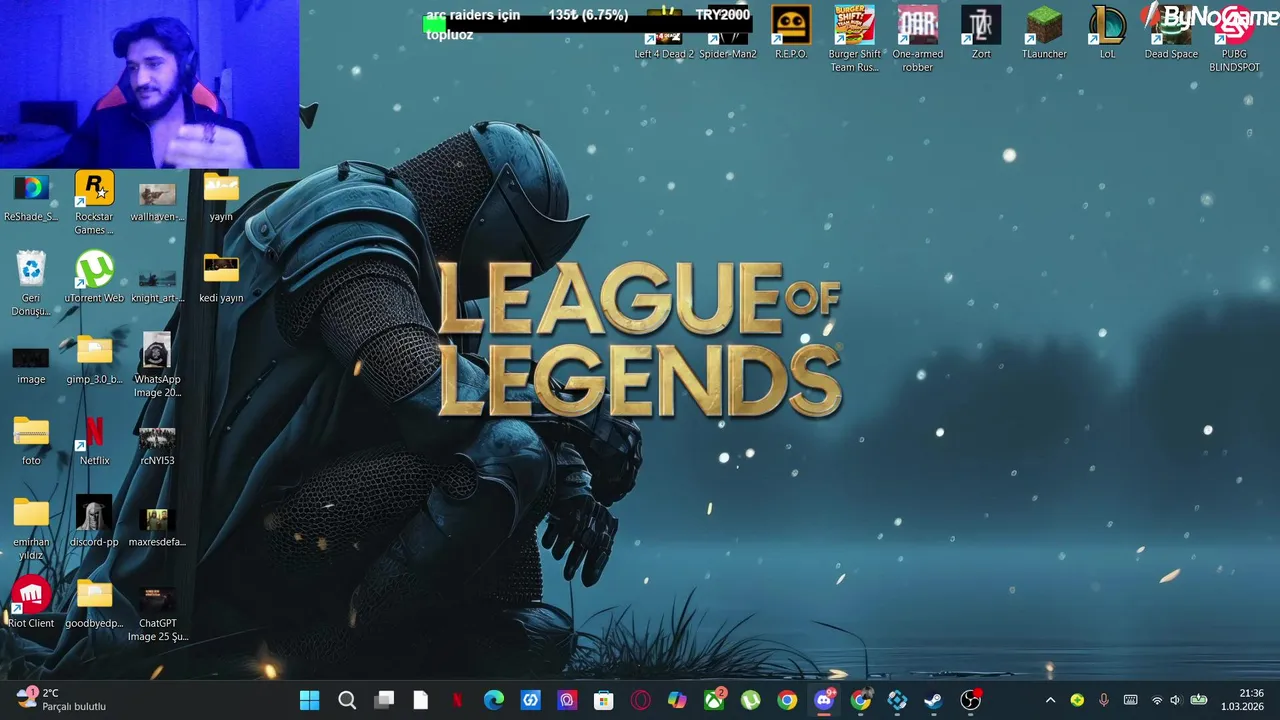
Task: Open the Geri Dönüşüm recycle bin
Action: pos(31,284)
